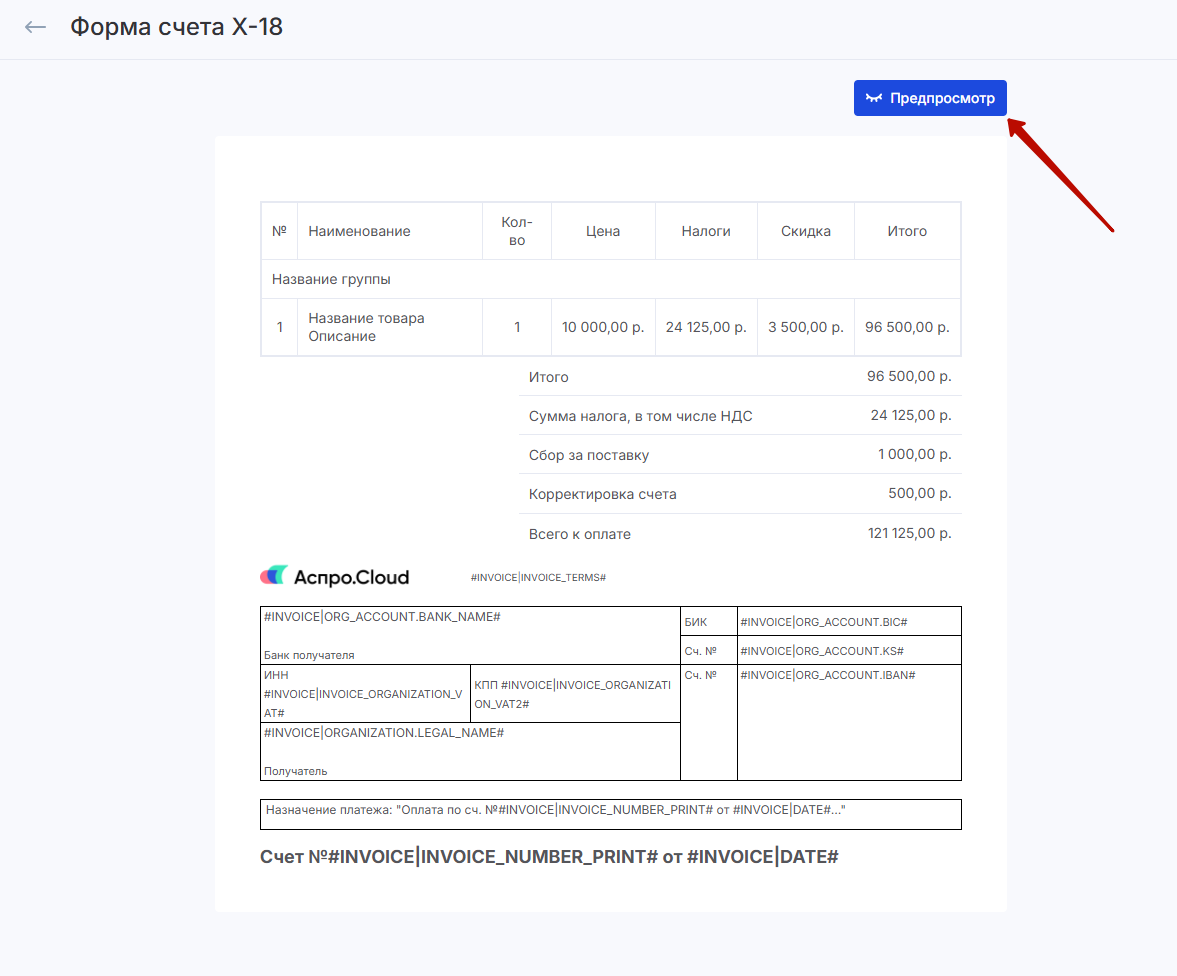Click the Аспро.Cloud logo in the invoice
1177x976 pixels.
(335, 577)
